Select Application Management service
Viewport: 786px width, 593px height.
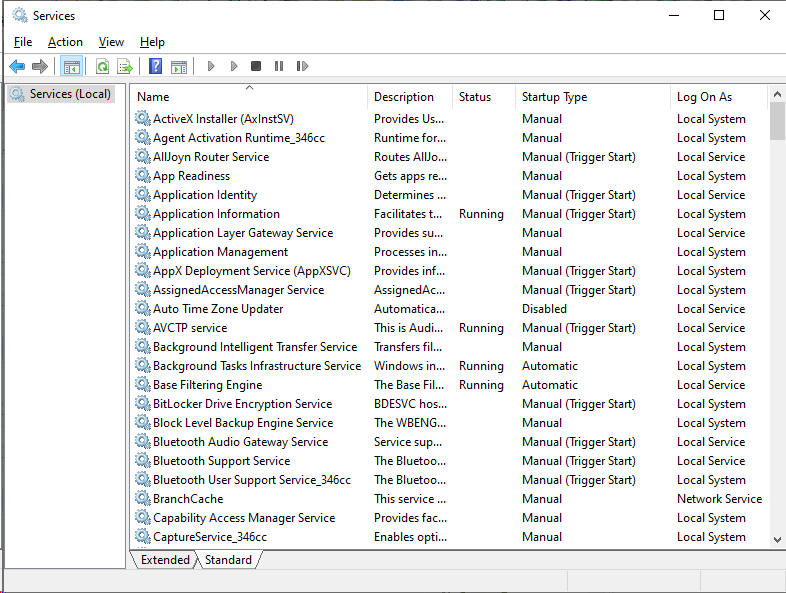[x=220, y=252]
